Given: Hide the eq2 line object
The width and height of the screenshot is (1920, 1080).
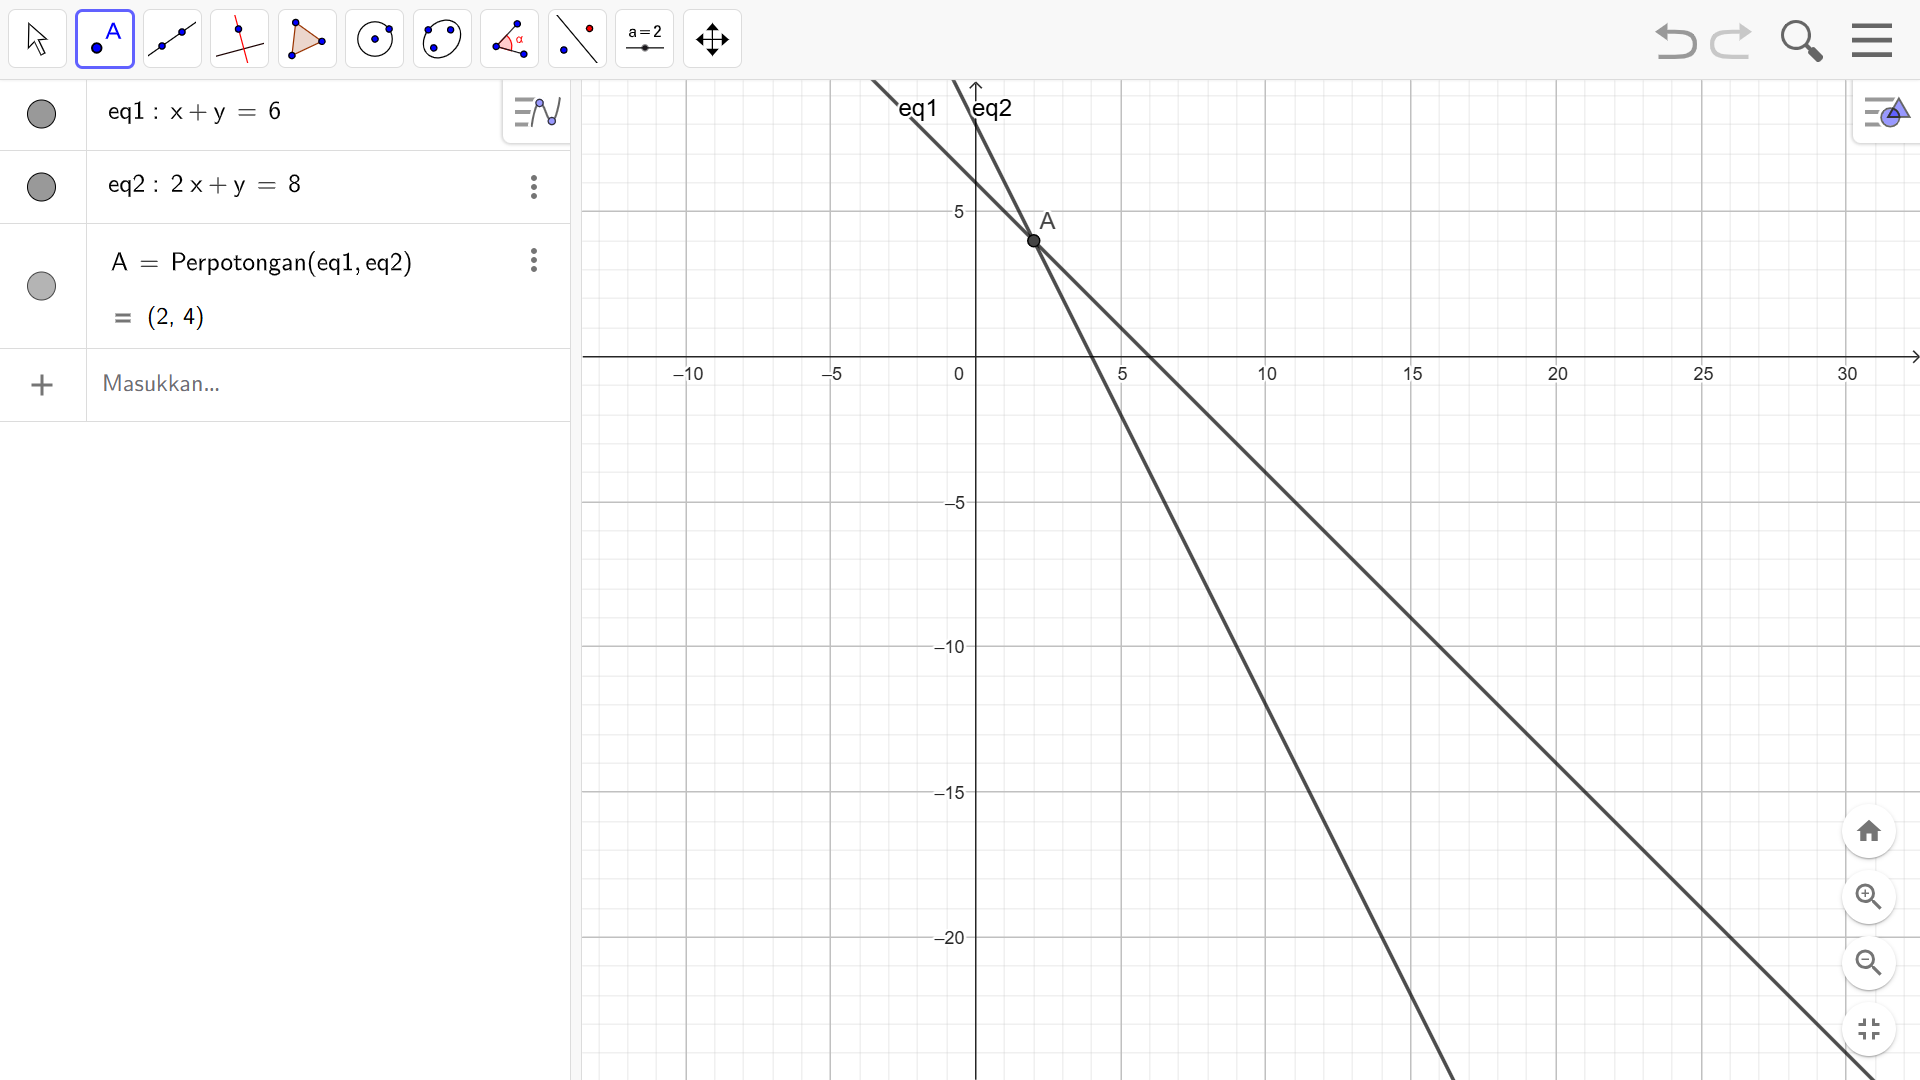Looking at the screenshot, I should coord(41,187).
